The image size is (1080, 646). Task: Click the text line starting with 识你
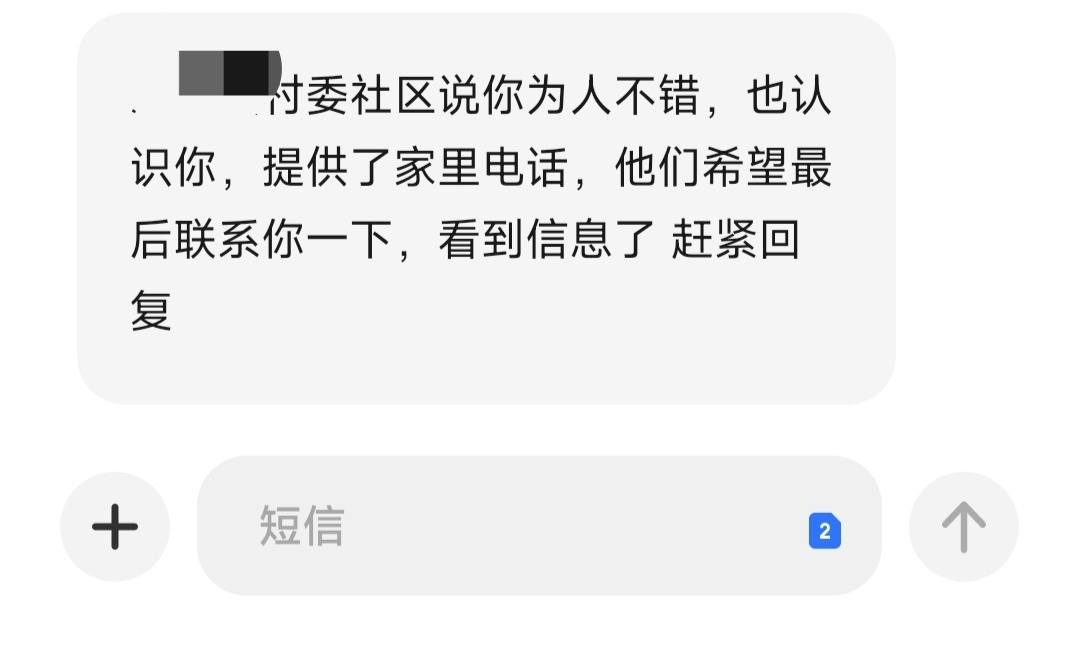[x=481, y=167]
